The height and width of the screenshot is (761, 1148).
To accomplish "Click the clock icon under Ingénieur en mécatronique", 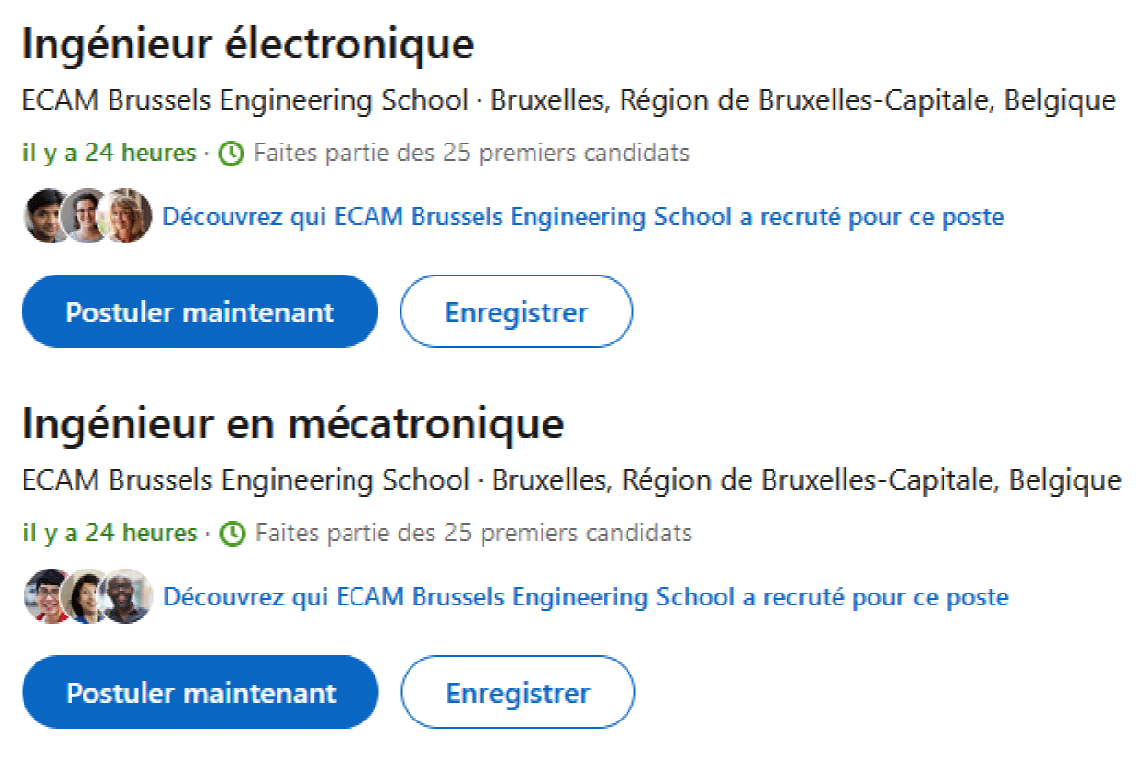I will tap(233, 533).
